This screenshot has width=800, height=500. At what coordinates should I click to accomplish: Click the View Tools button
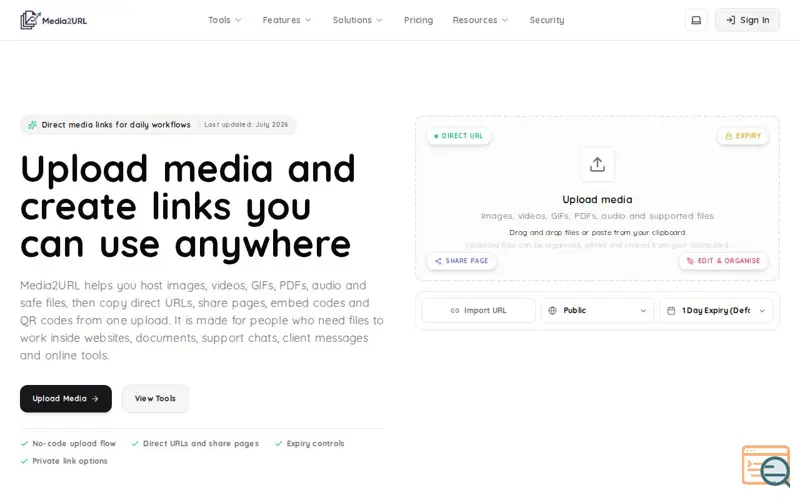(x=155, y=398)
